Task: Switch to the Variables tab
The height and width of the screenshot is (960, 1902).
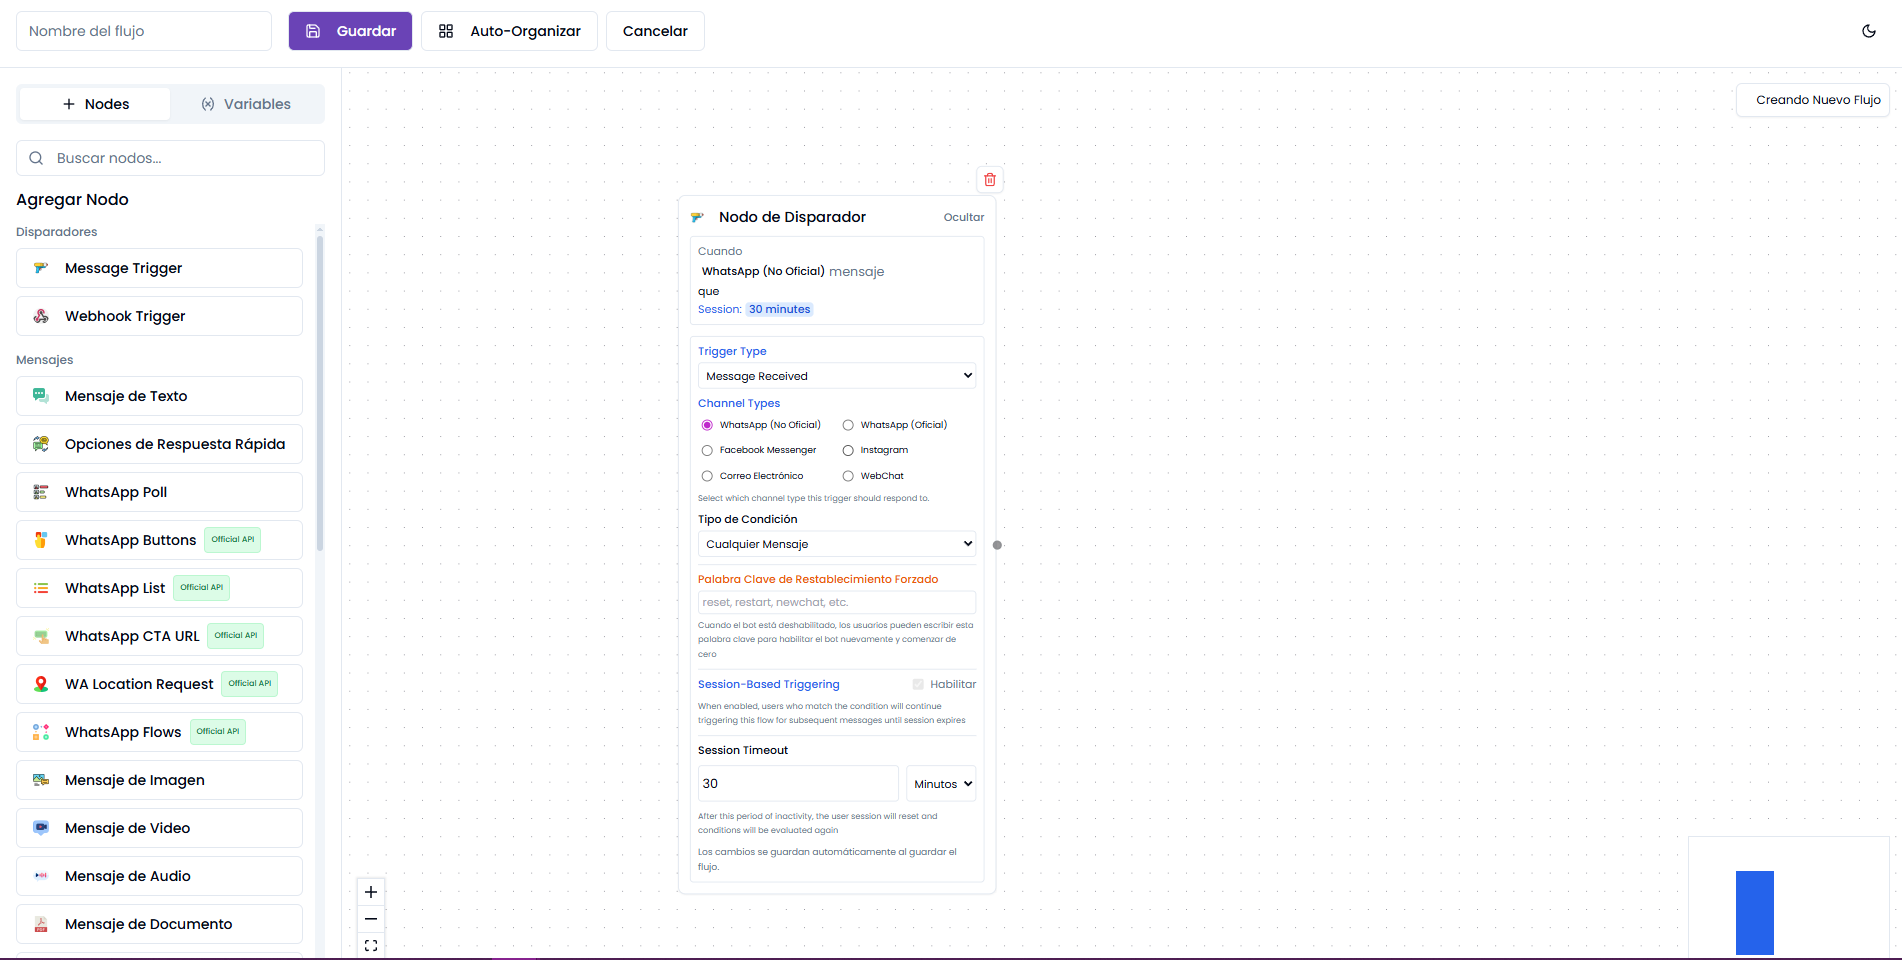Action: click(x=246, y=104)
